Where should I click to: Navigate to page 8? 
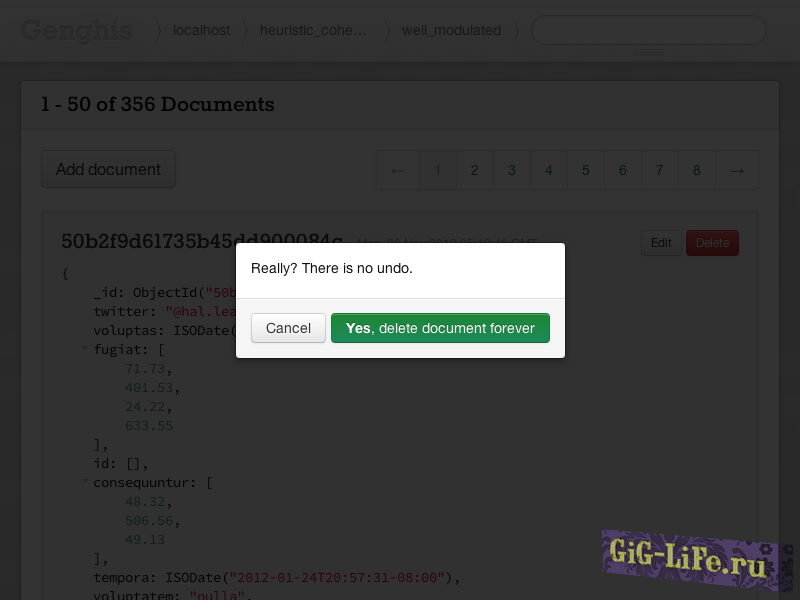[696, 170]
